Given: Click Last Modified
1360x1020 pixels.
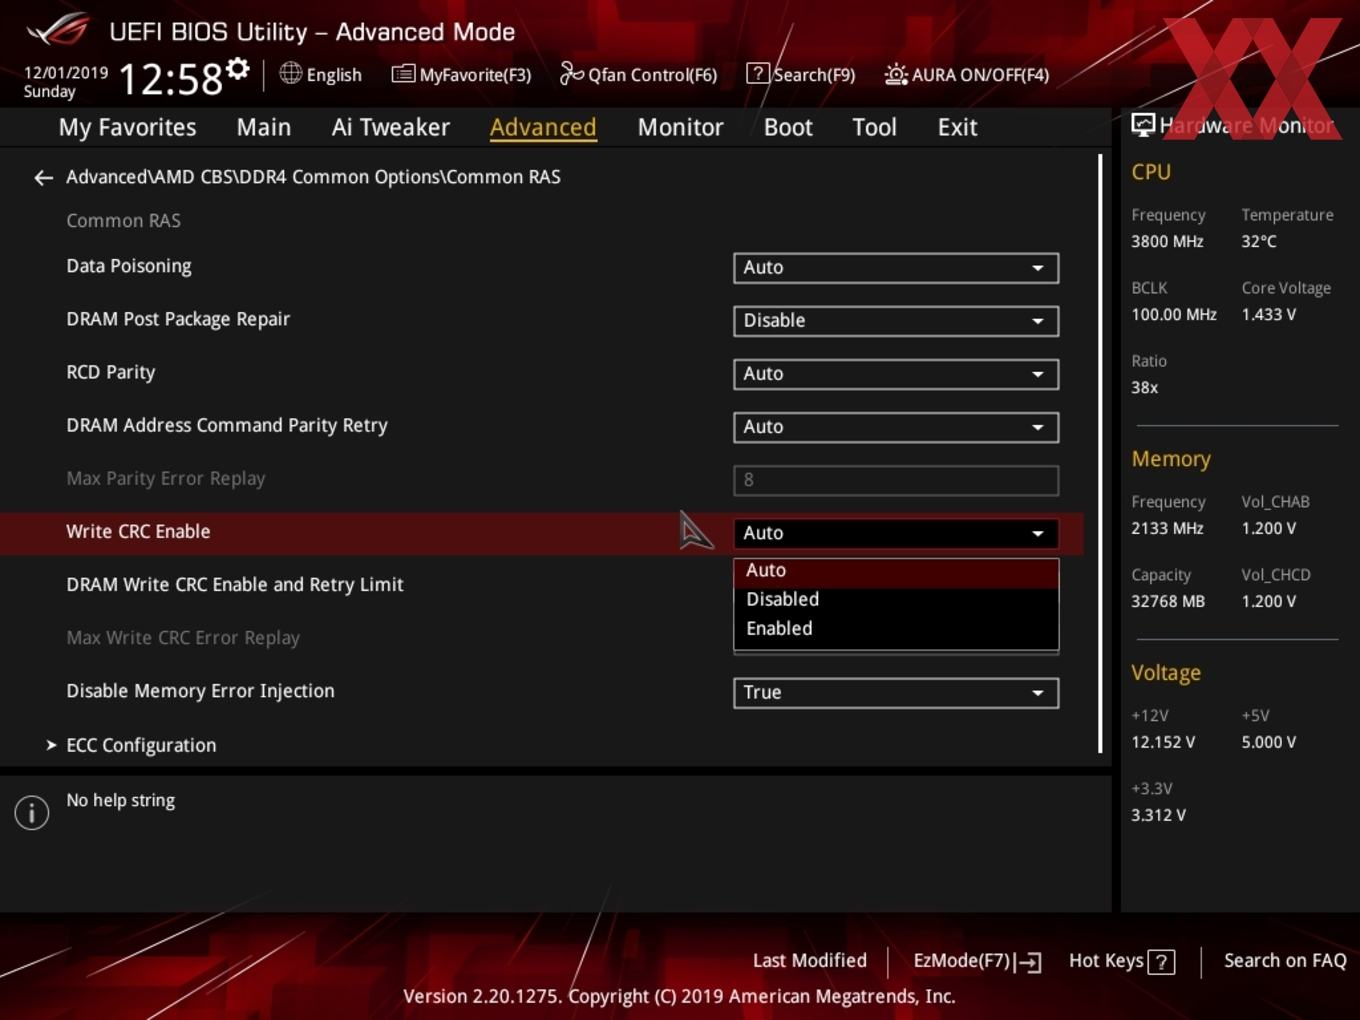Looking at the screenshot, I should [x=810, y=961].
